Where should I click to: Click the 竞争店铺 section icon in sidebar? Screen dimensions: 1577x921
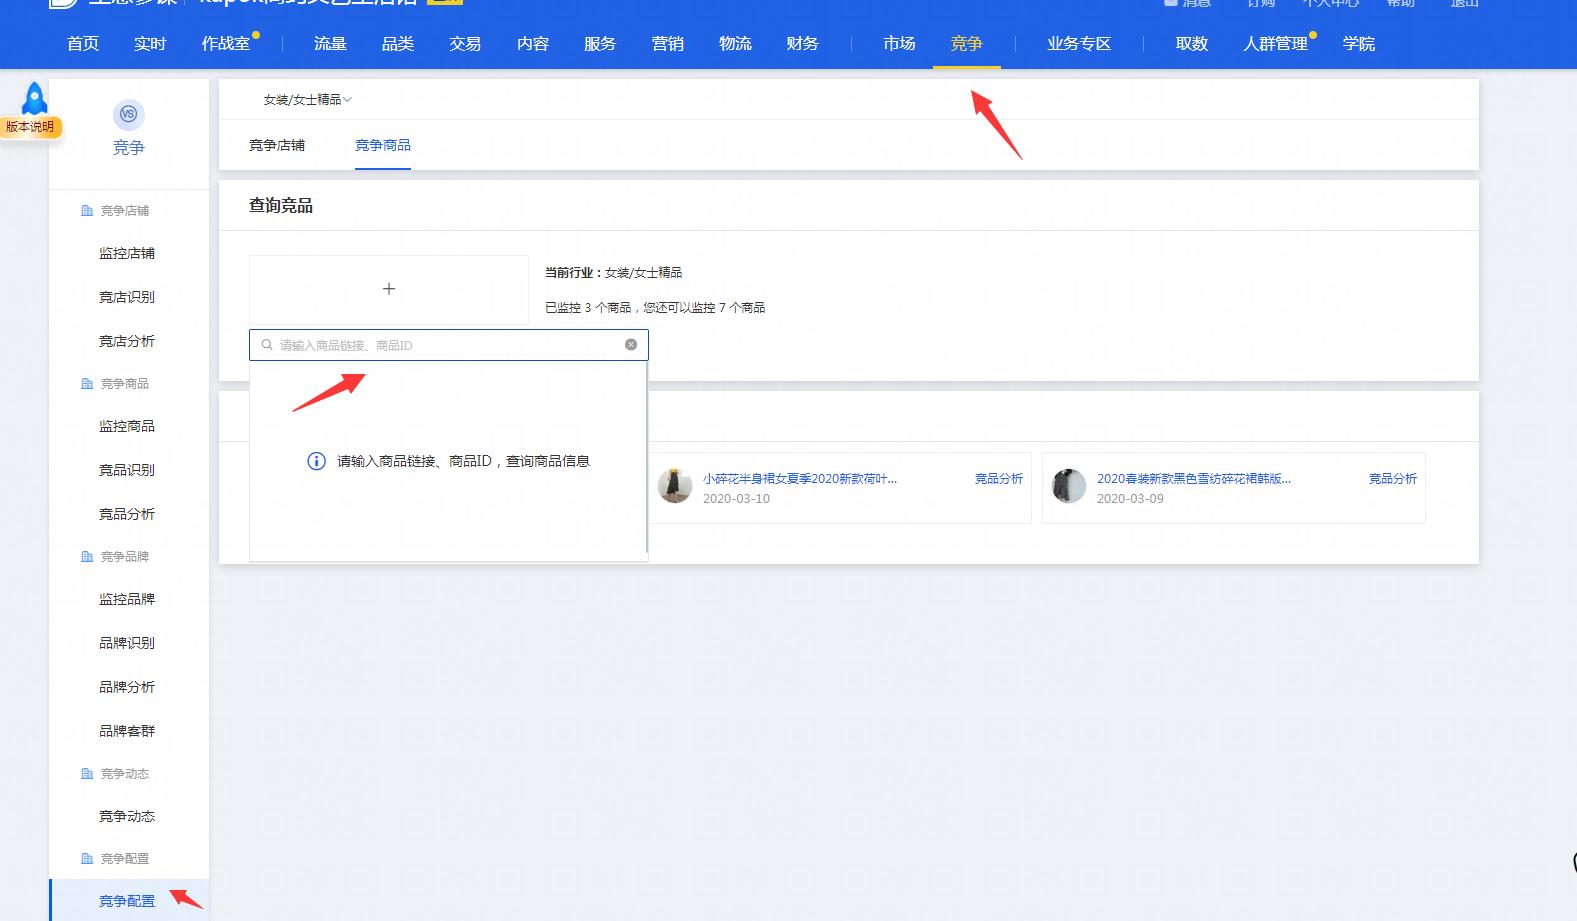87,211
